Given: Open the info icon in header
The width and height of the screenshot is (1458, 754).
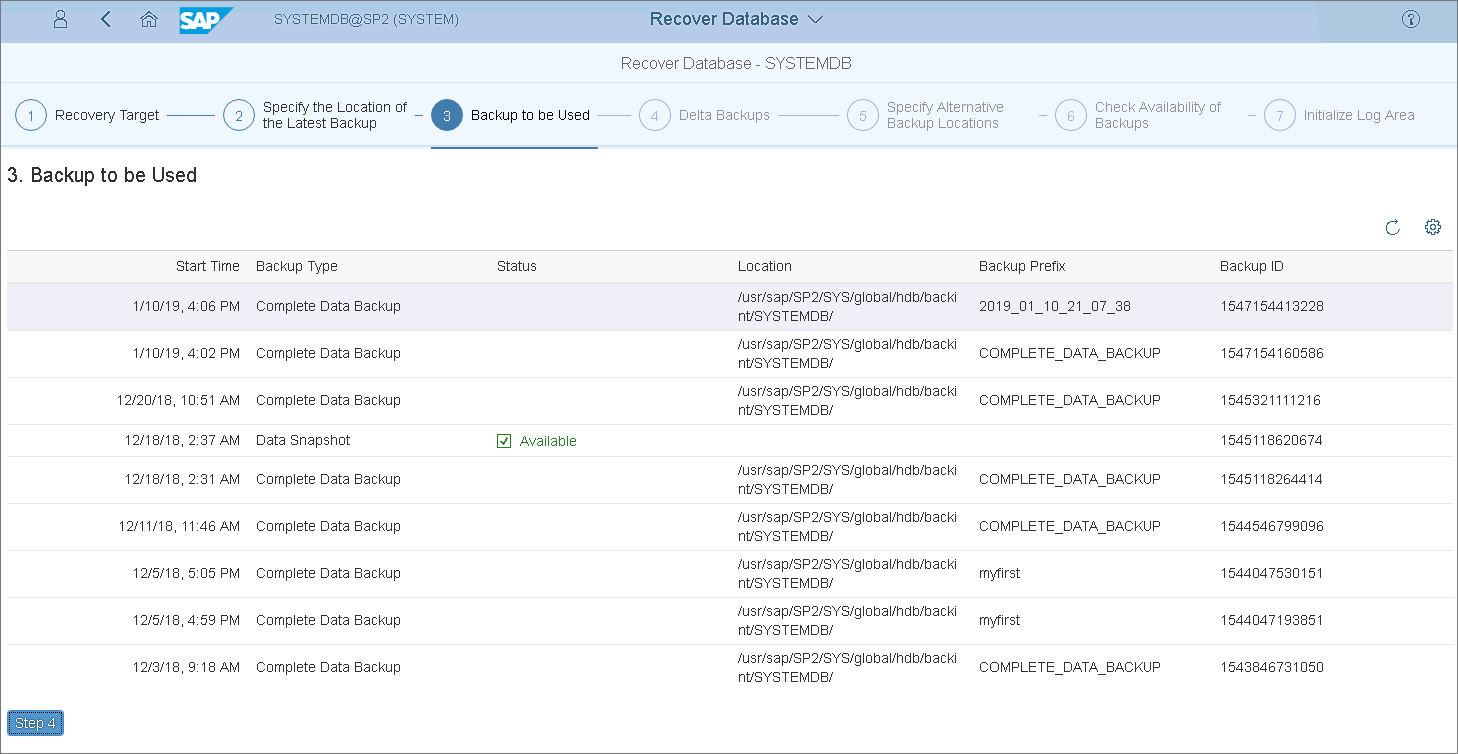Looking at the screenshot, I should (1411, 19).
